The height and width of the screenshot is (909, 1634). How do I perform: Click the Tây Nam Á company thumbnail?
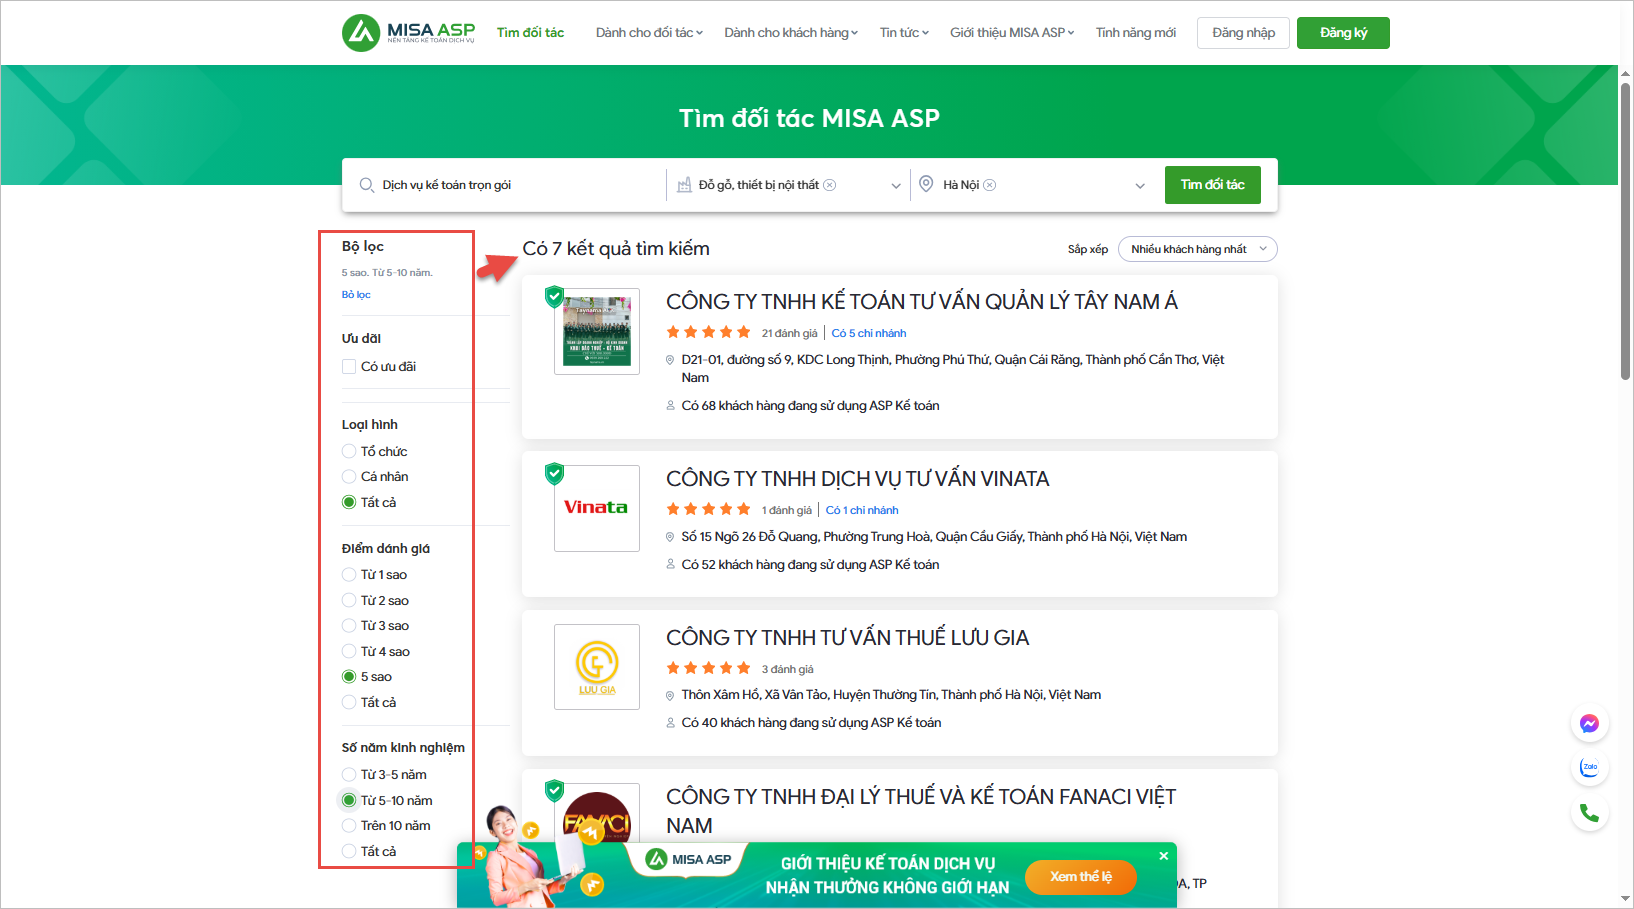[x=597, y=331]
